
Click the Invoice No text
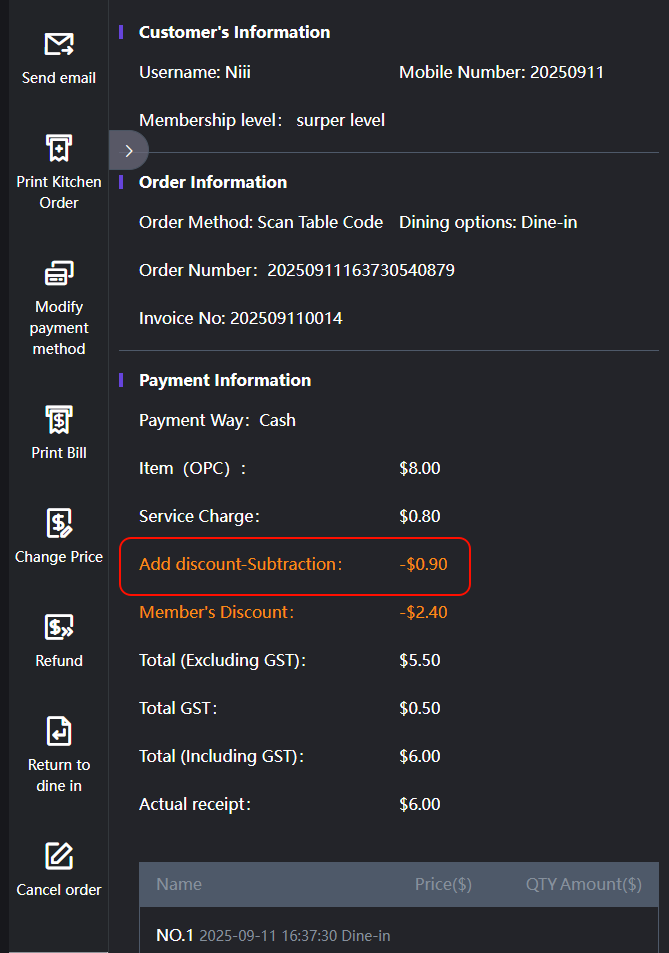tap(241, 318)
